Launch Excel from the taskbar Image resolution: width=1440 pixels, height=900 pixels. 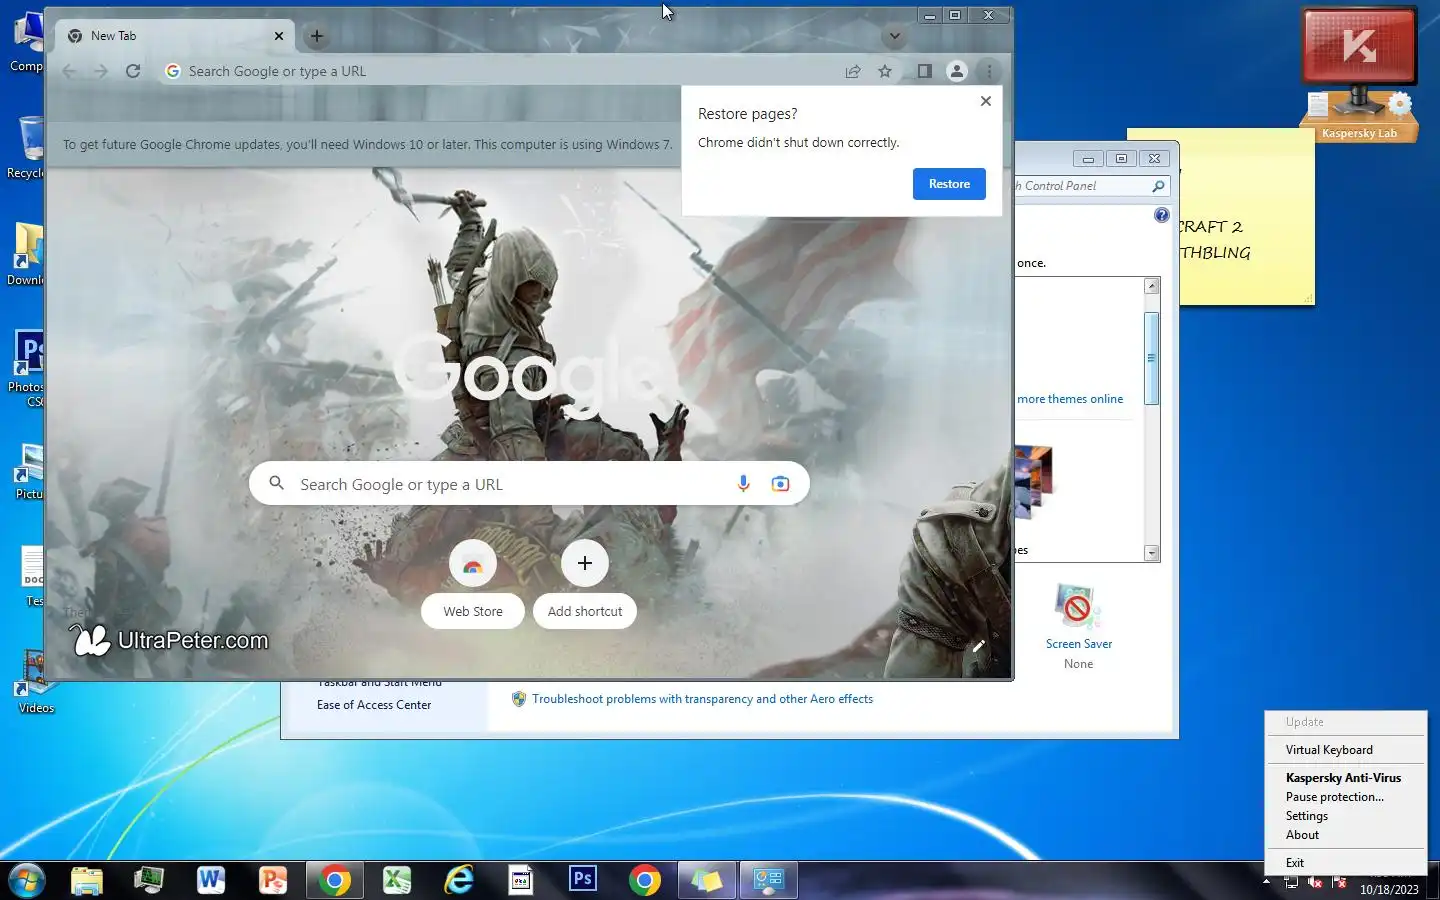coord(397,880)
